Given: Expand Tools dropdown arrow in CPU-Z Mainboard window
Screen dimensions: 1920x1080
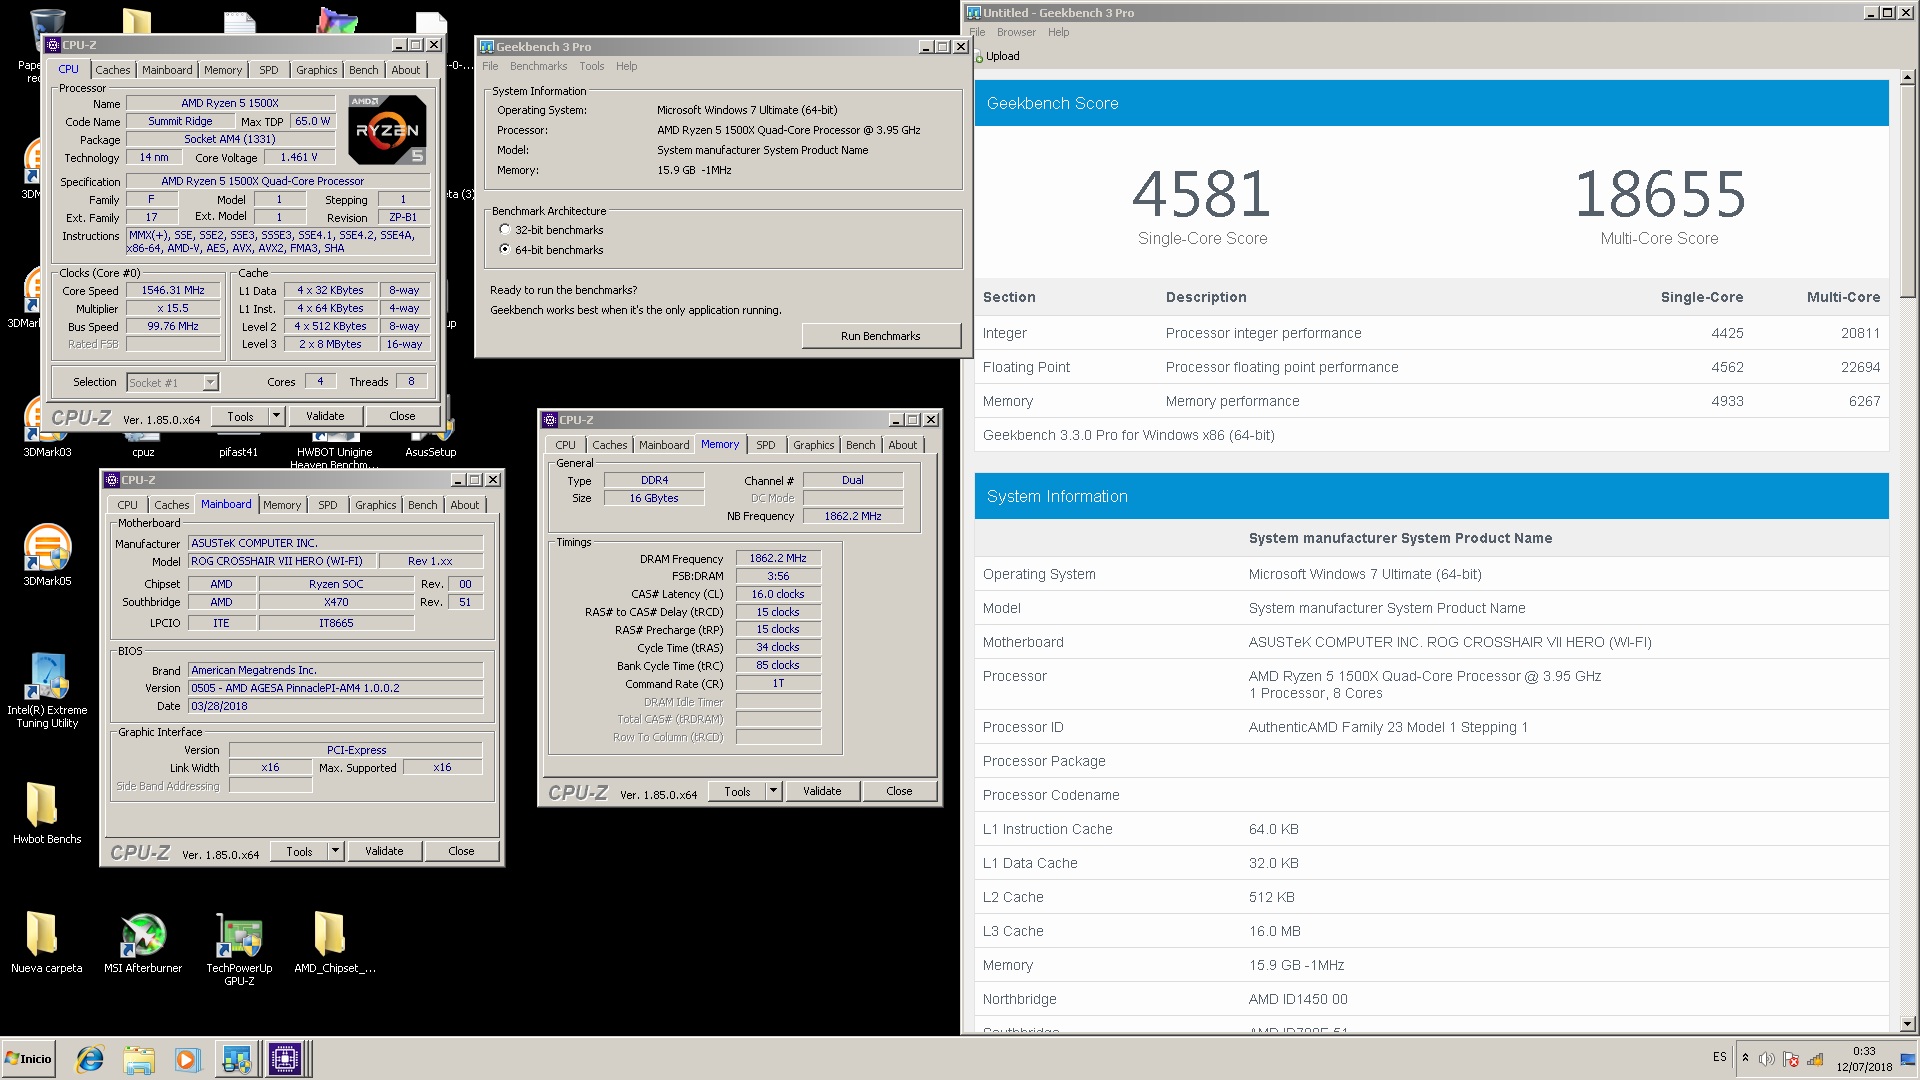Looking at the screenshot, I should [x=335, y=851].
